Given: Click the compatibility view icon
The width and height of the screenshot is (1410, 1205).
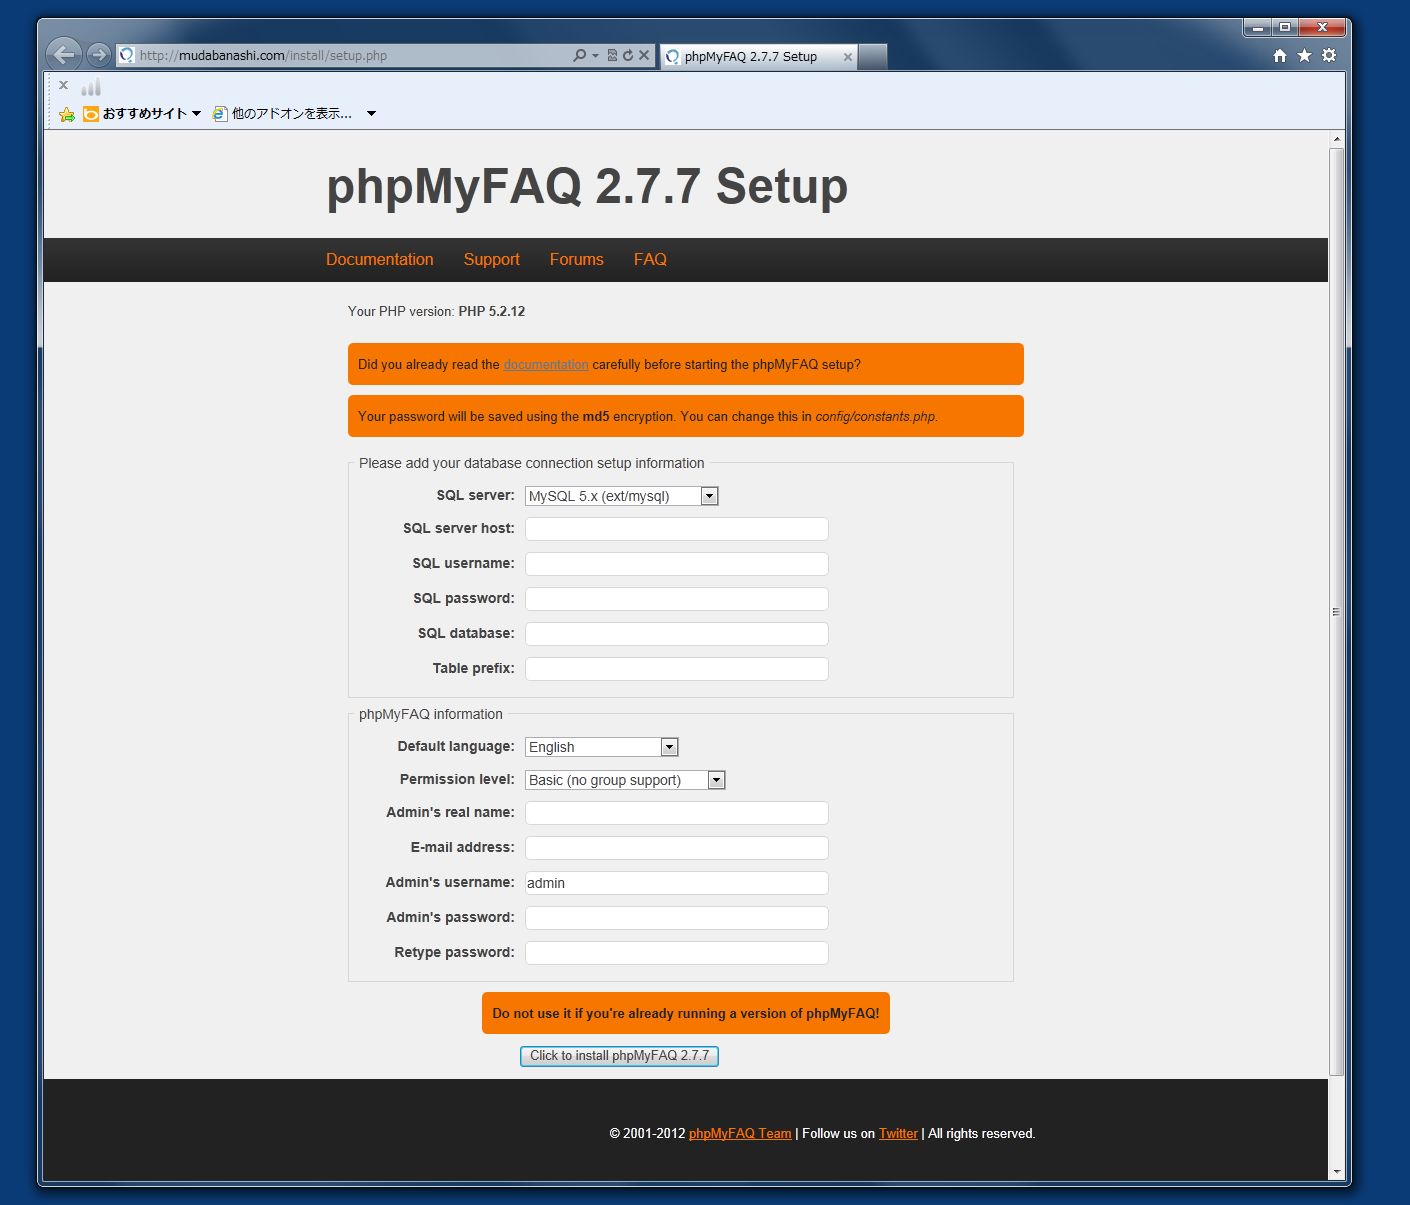Looking at the screenshot, I should 612,55.
